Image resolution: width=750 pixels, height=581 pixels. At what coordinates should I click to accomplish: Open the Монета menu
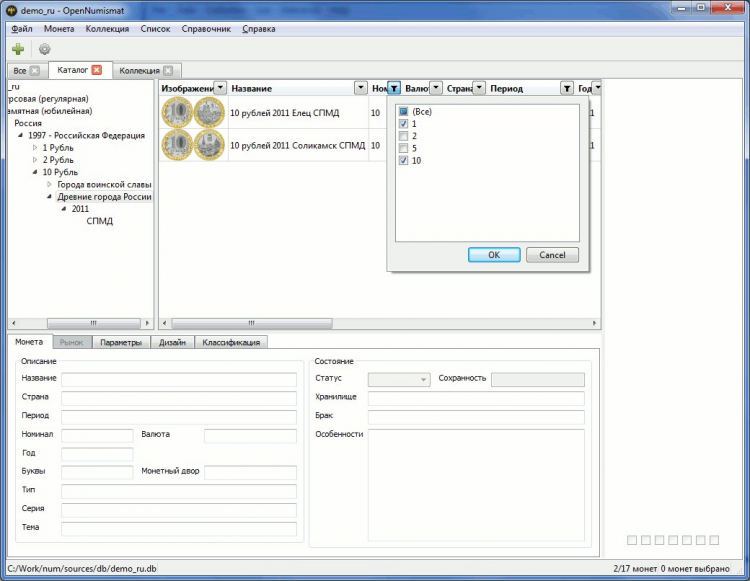pos(59,29)
